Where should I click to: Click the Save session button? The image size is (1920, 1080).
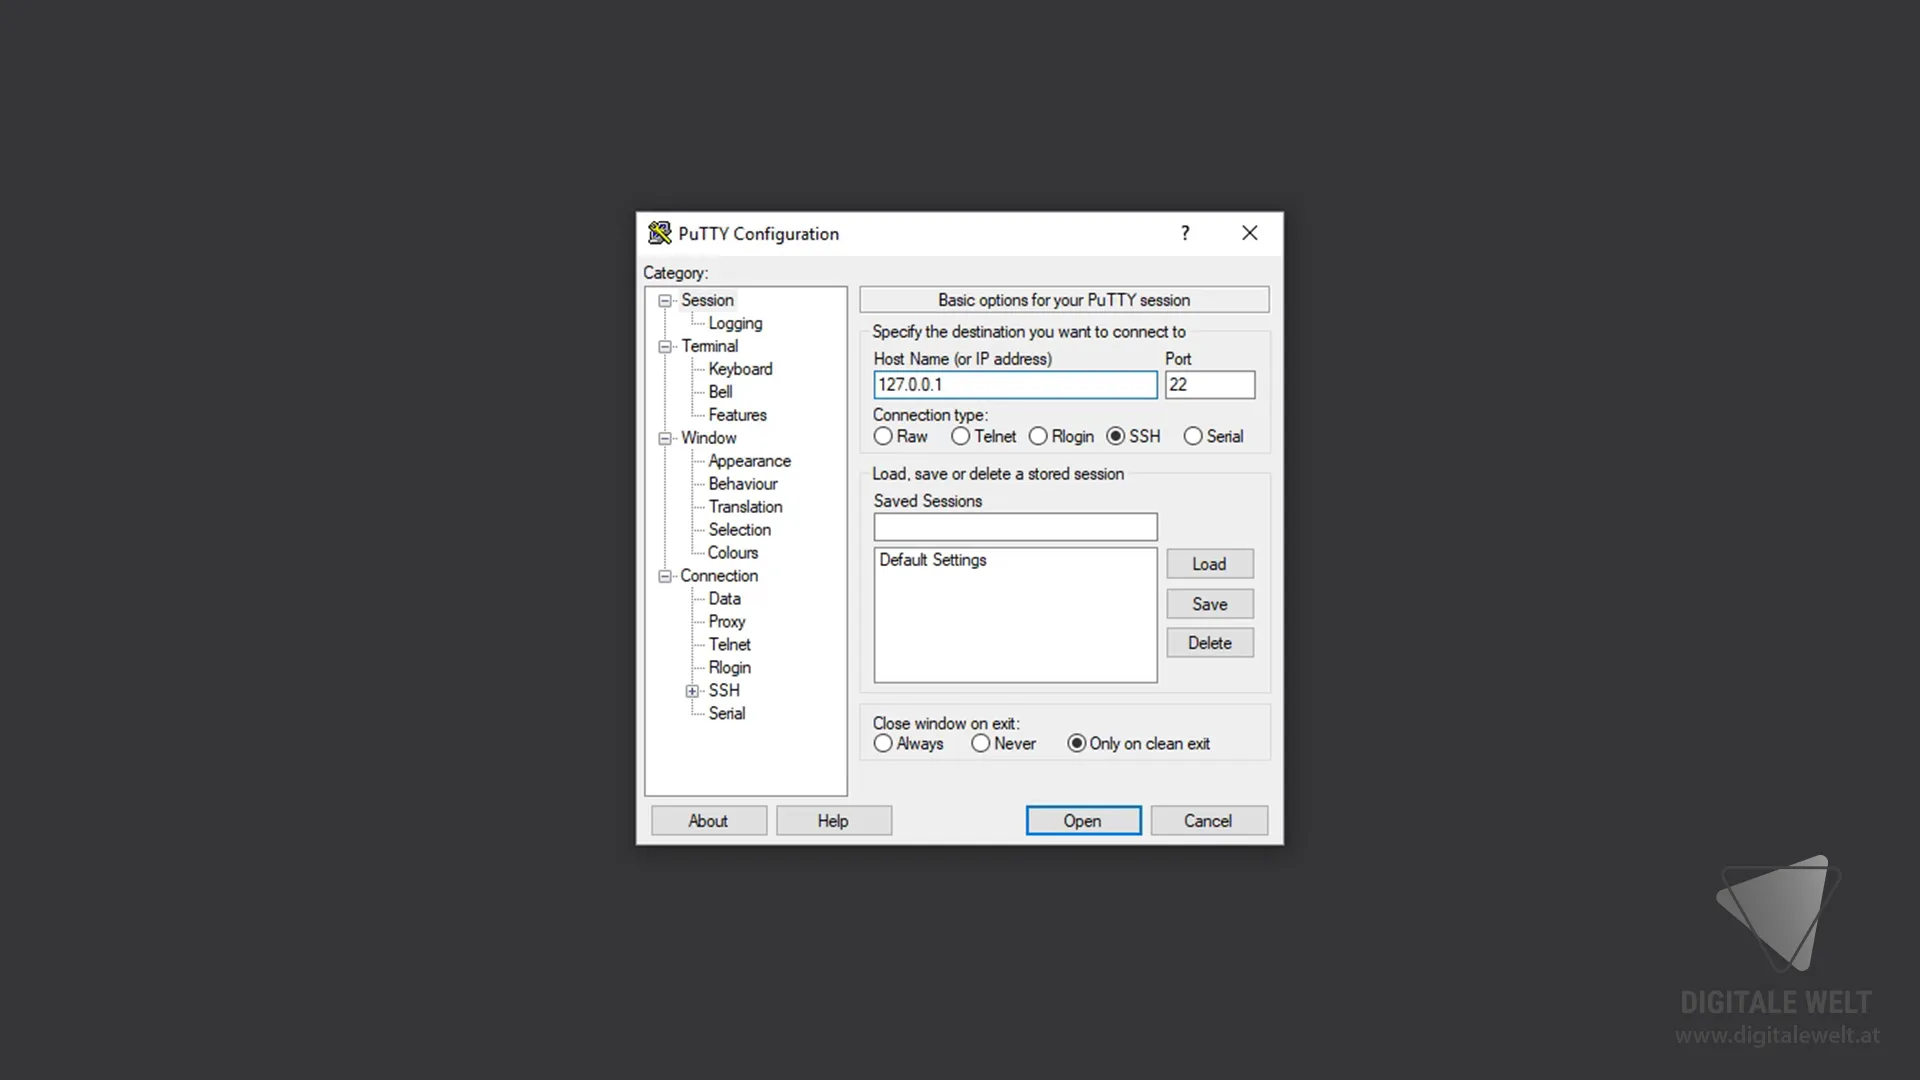click(x=1209, y=604)
